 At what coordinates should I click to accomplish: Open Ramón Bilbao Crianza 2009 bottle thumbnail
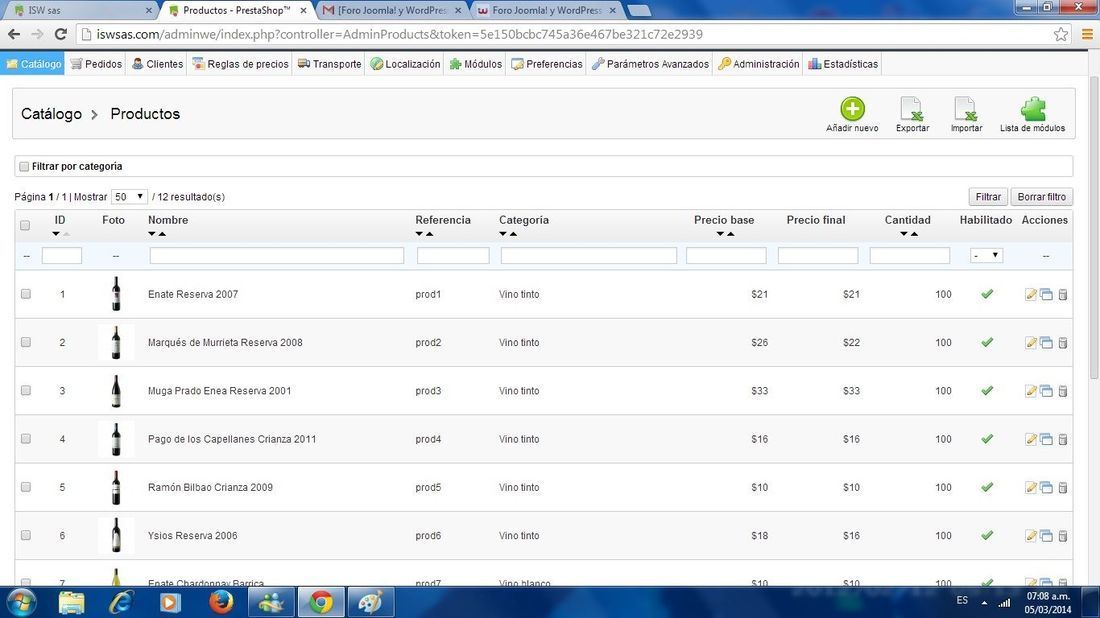pyautogui.click(x=116, y=488)
